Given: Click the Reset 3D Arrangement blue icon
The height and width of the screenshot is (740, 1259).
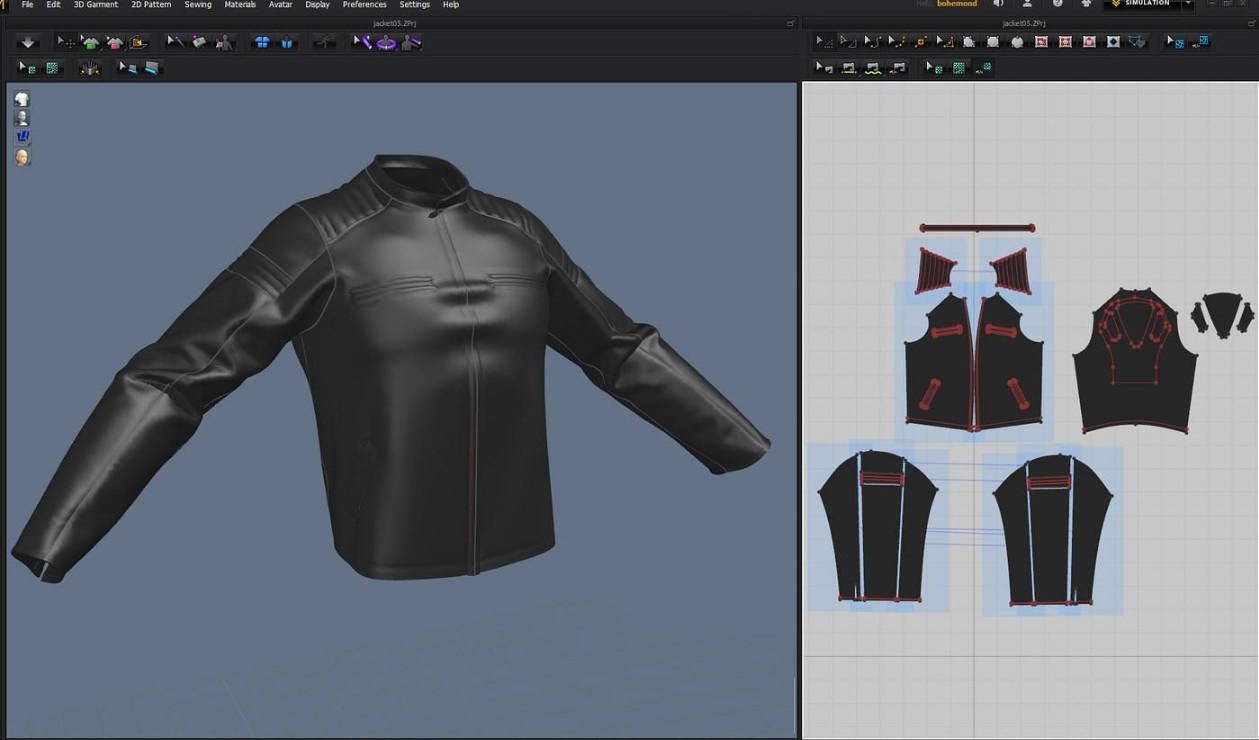Looking at the screenshot, I should (x=287, y=43).
